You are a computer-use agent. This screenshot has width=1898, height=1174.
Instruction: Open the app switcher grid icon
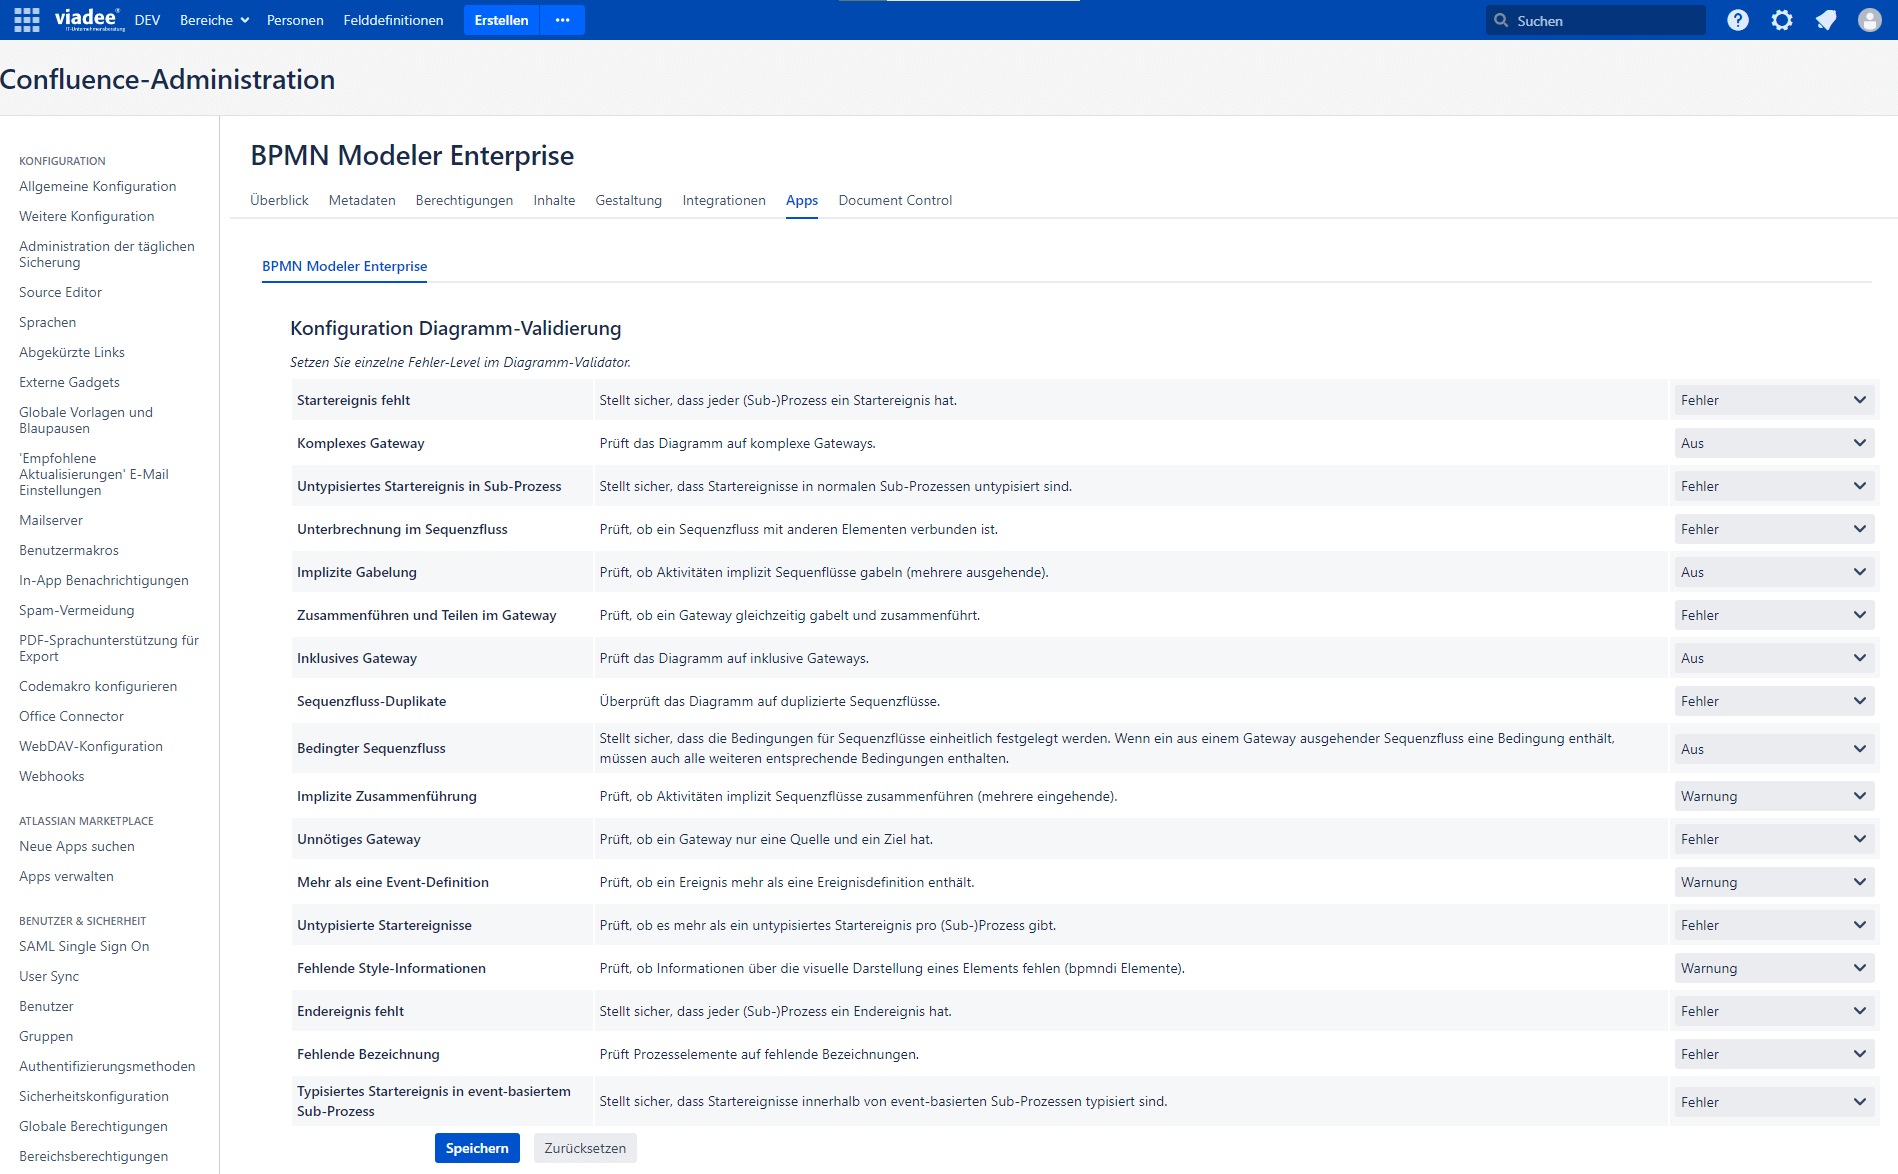[x=27, y=20]
